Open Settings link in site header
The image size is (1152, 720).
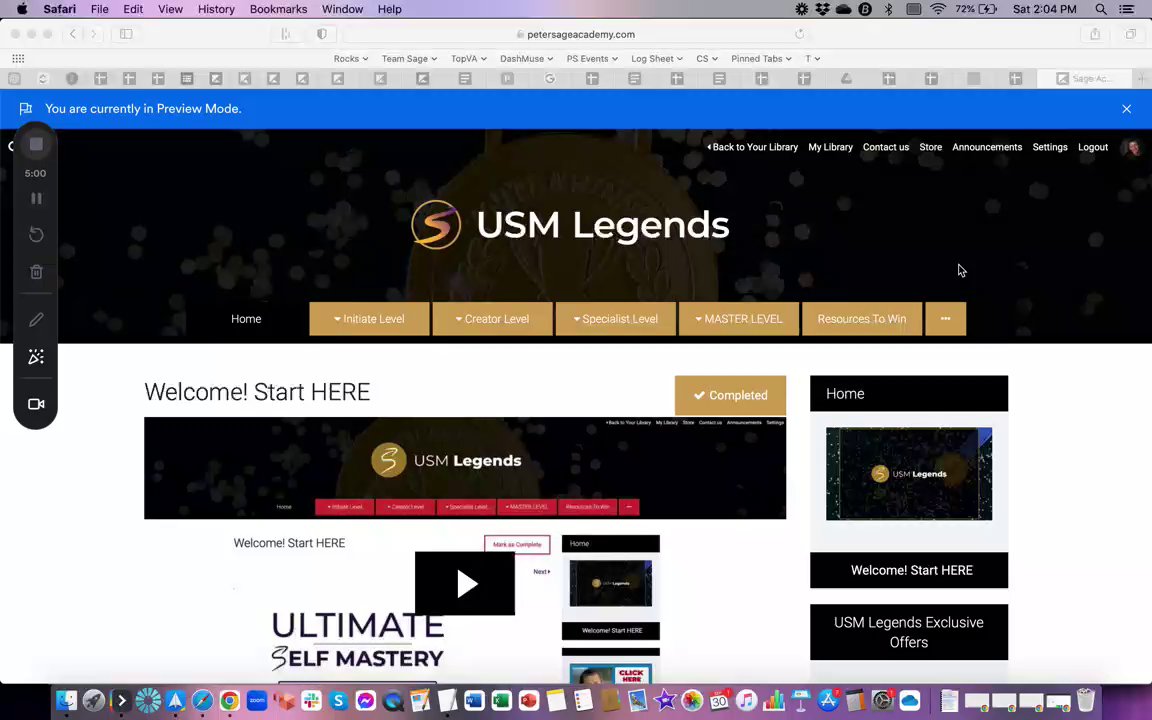pos(1050,147)
